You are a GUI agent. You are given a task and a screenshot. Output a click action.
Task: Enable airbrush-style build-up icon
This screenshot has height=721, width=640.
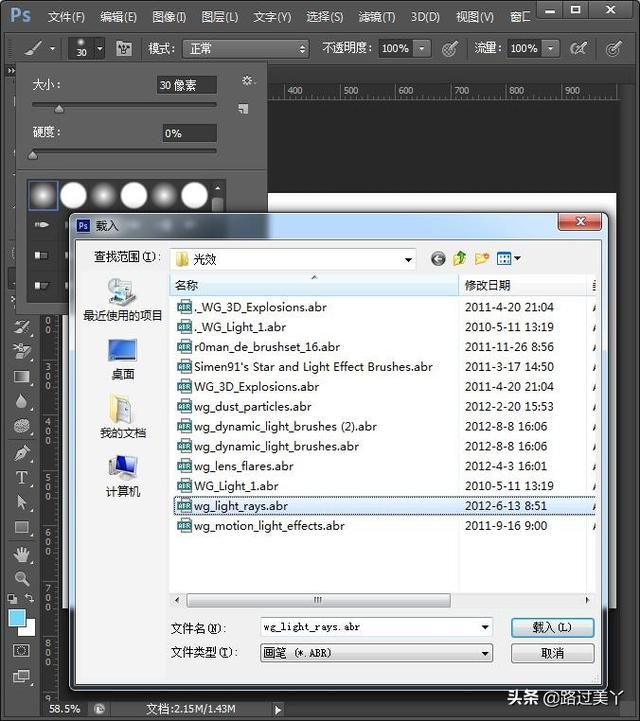(577, 48)
